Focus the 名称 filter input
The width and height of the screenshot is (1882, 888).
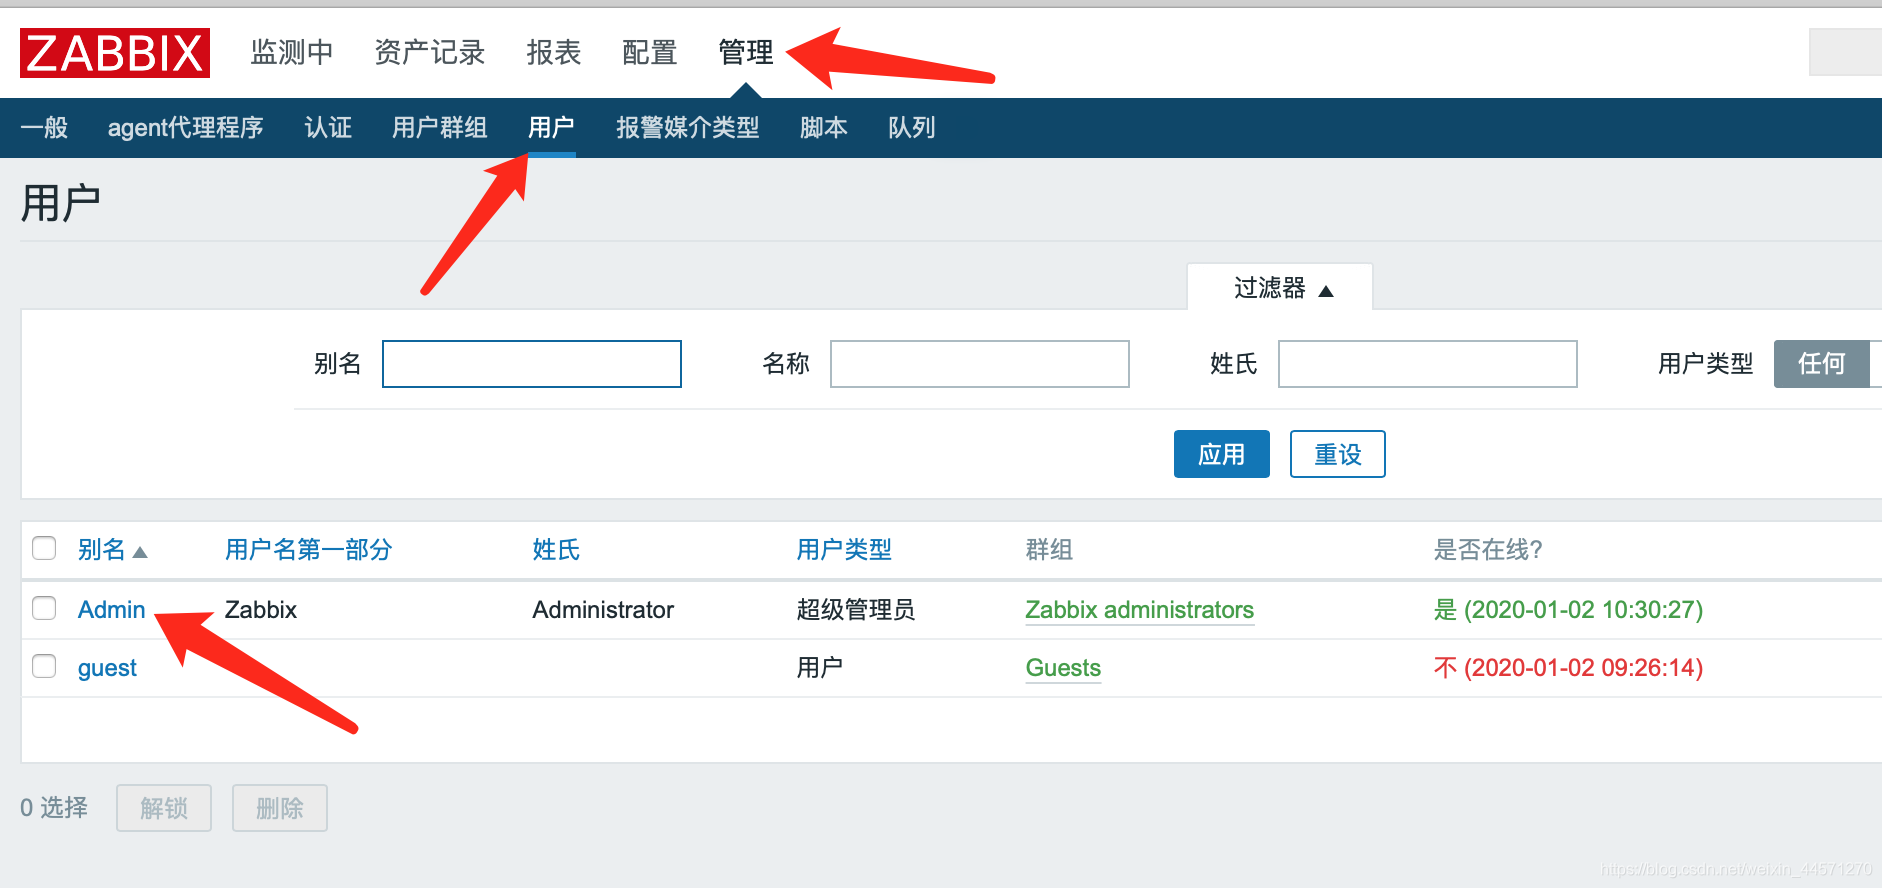tap(980, 364)
